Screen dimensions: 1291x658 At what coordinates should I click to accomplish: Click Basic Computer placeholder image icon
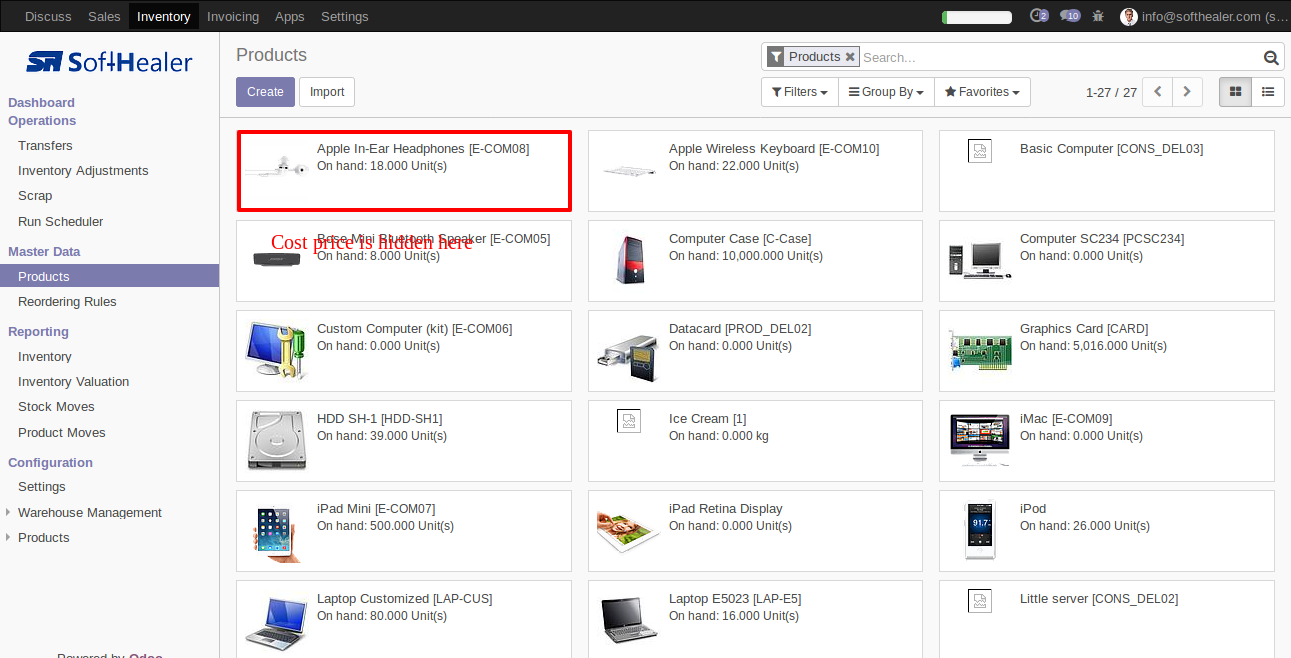point(980,151)
